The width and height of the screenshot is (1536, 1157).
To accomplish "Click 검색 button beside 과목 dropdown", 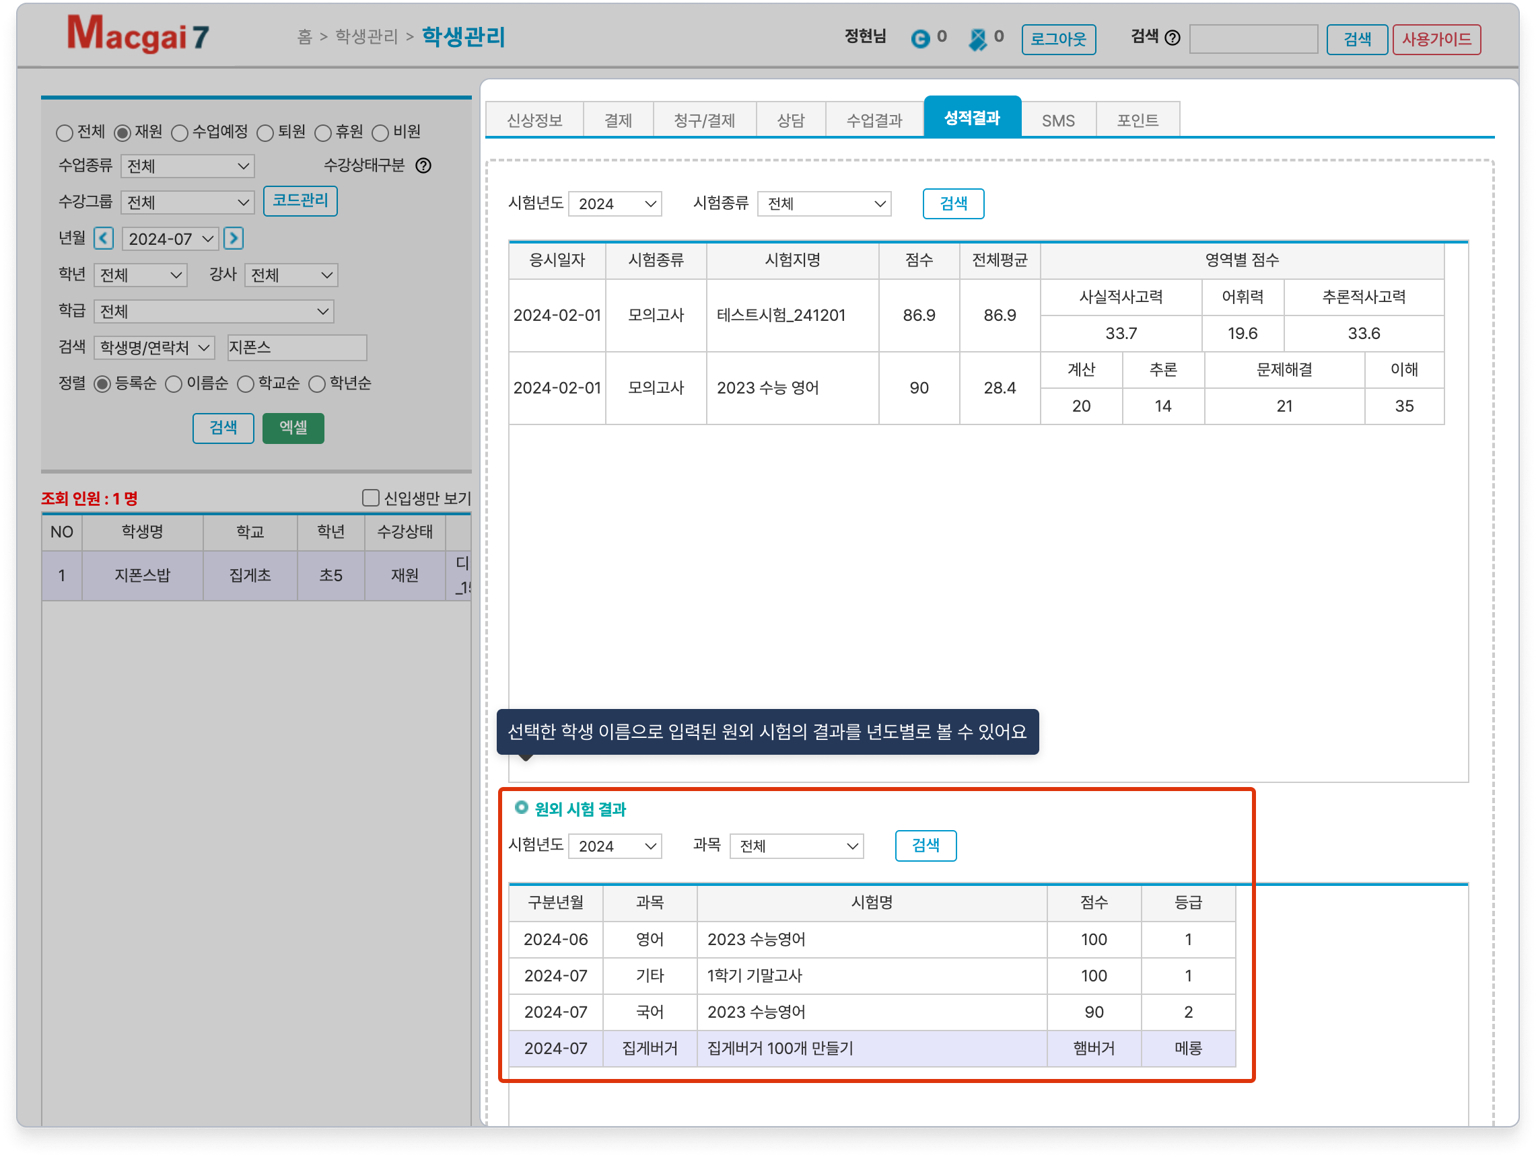I will pos(926,846).
